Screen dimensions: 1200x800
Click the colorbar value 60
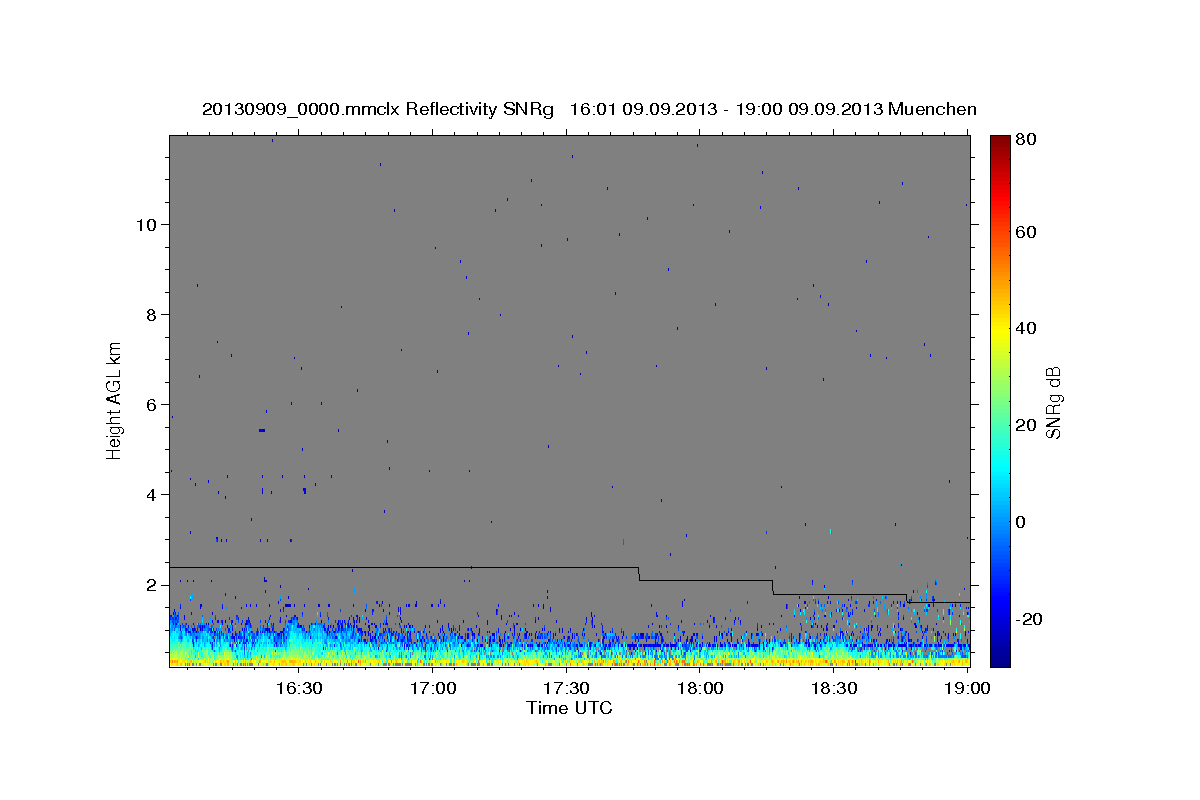coord(1027,232)
